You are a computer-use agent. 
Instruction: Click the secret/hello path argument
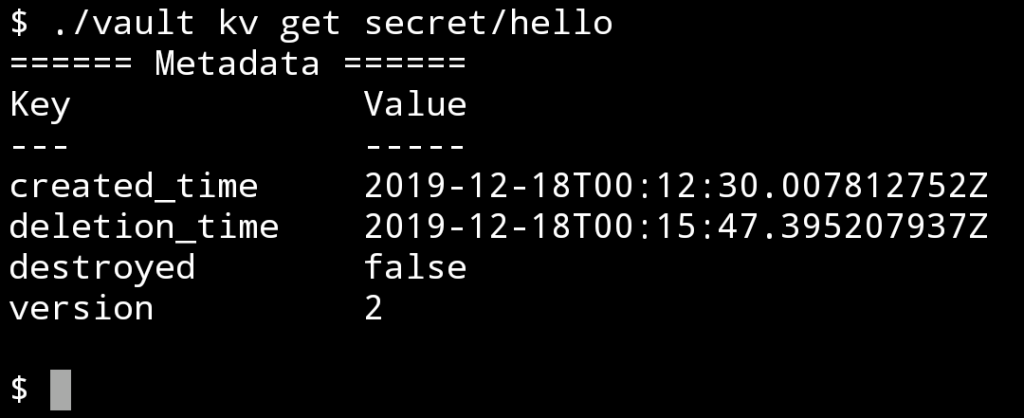coord(488,24)
